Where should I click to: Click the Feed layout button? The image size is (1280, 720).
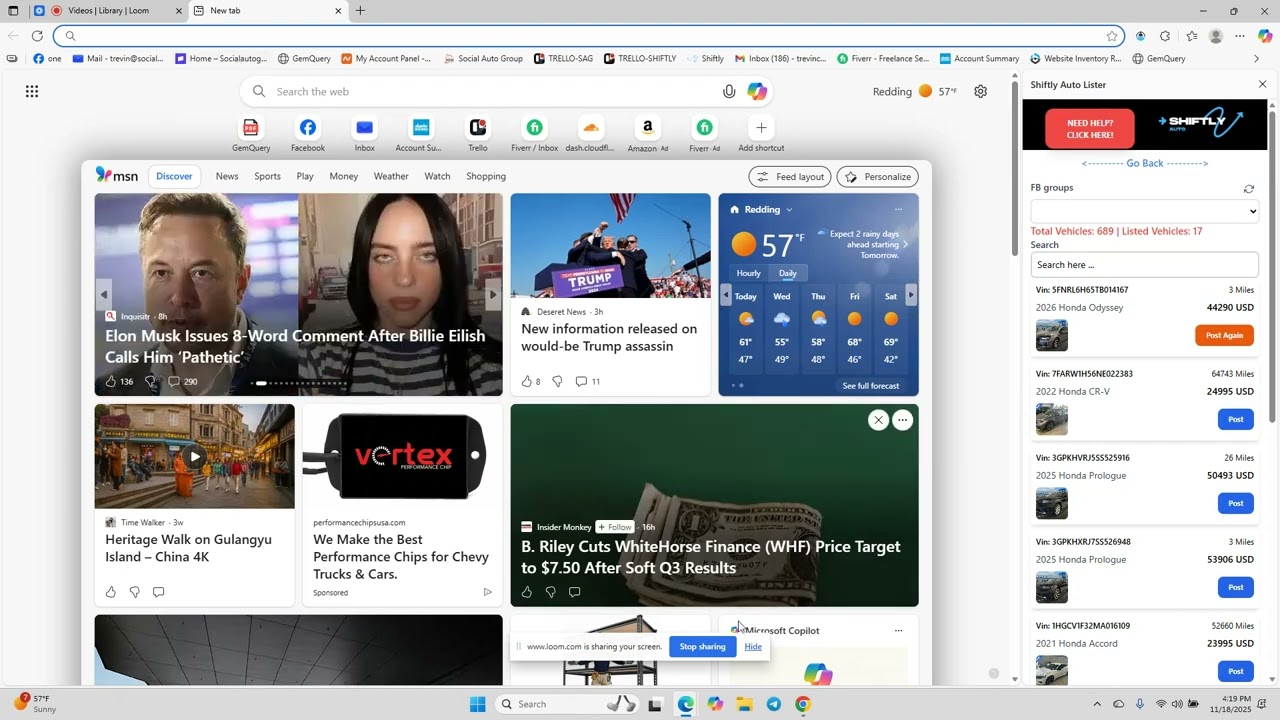tap(790, 177)
